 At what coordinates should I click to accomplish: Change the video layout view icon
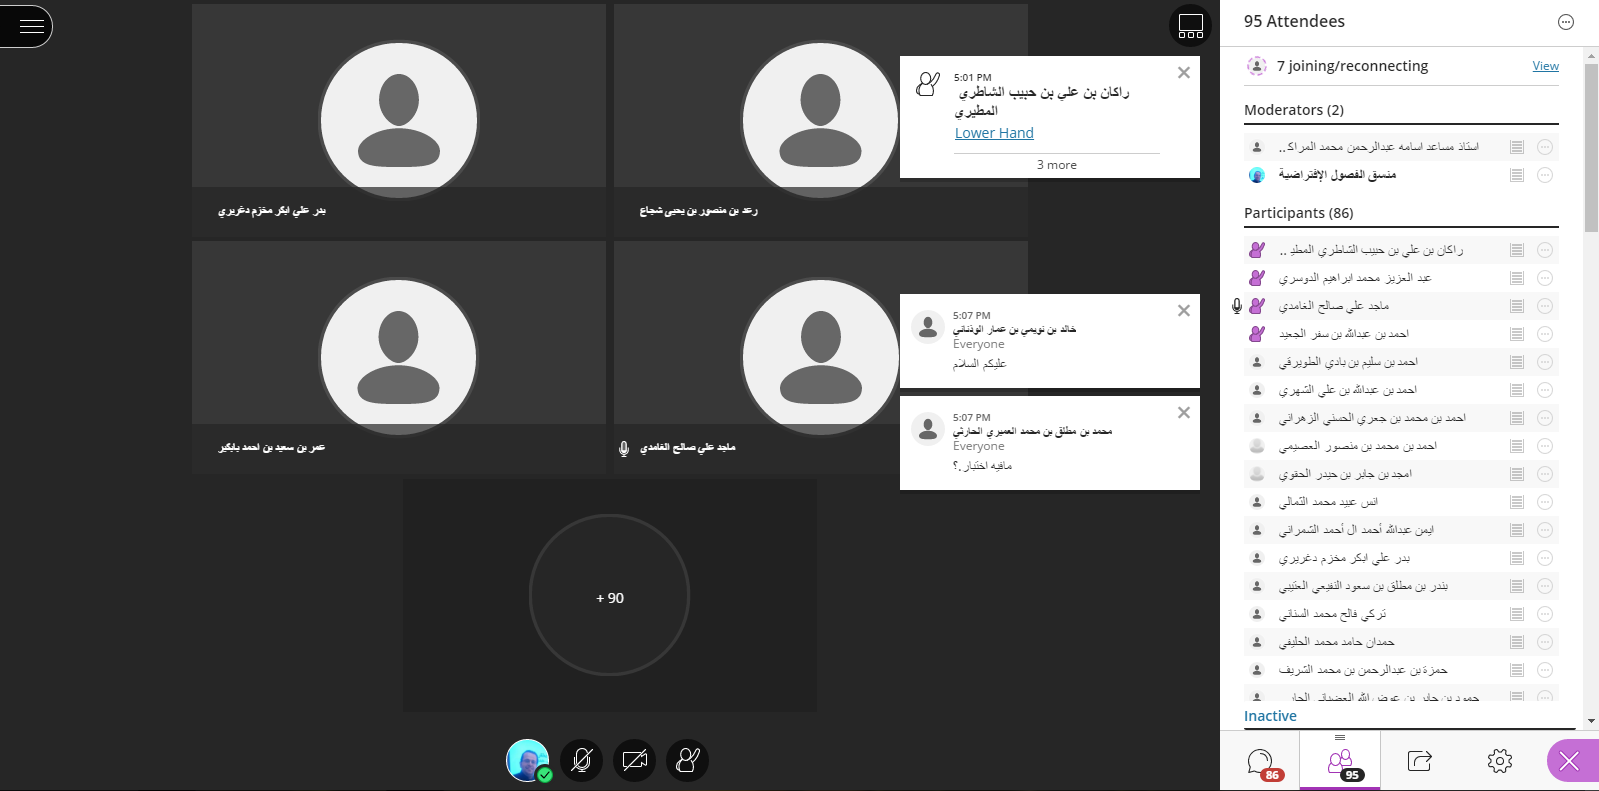tap(1190, 26)
